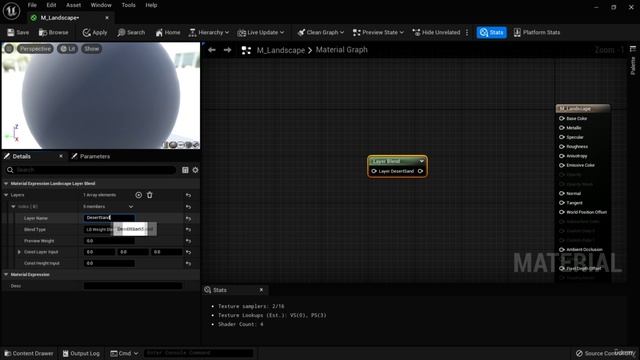The image size is (640, 360).
Task: Click the Layer DesertSand input pin
Action: click(x=374, y=171)
